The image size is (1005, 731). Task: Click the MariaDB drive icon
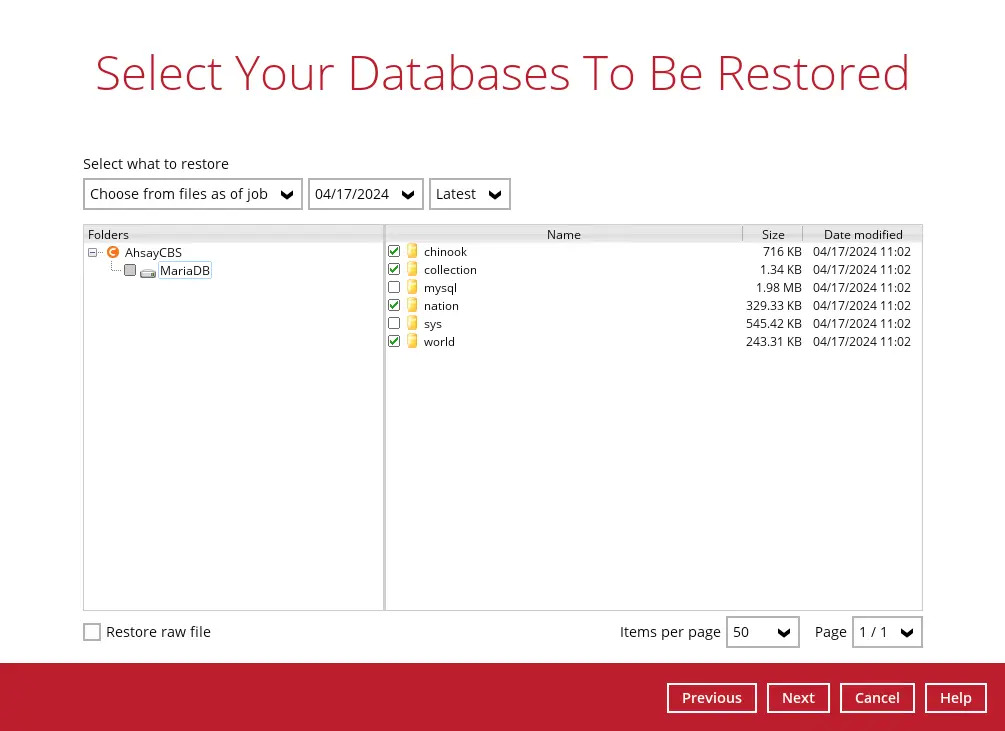(x=148, y=271)
